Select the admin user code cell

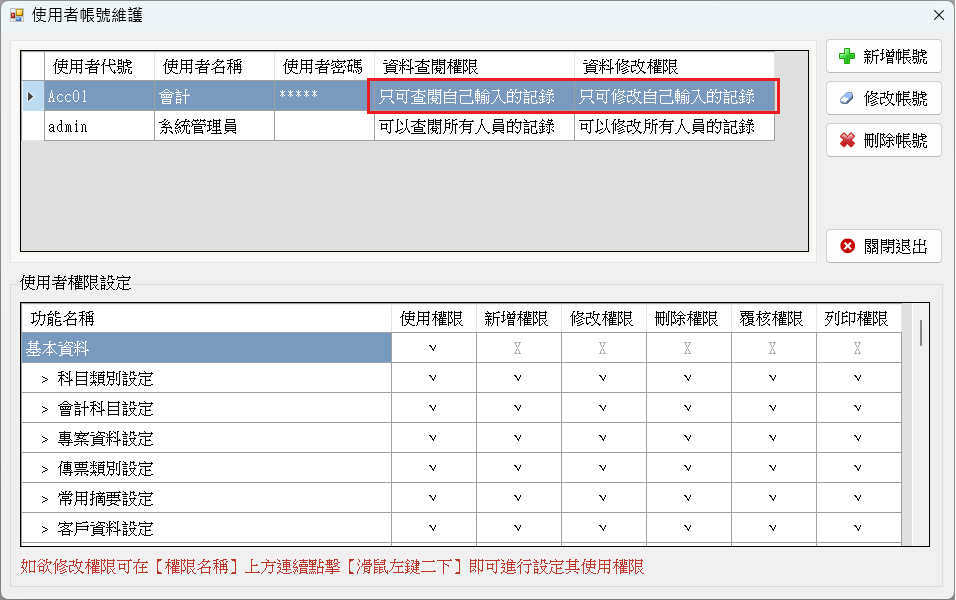pyautogui.click(x=99, y=126)
